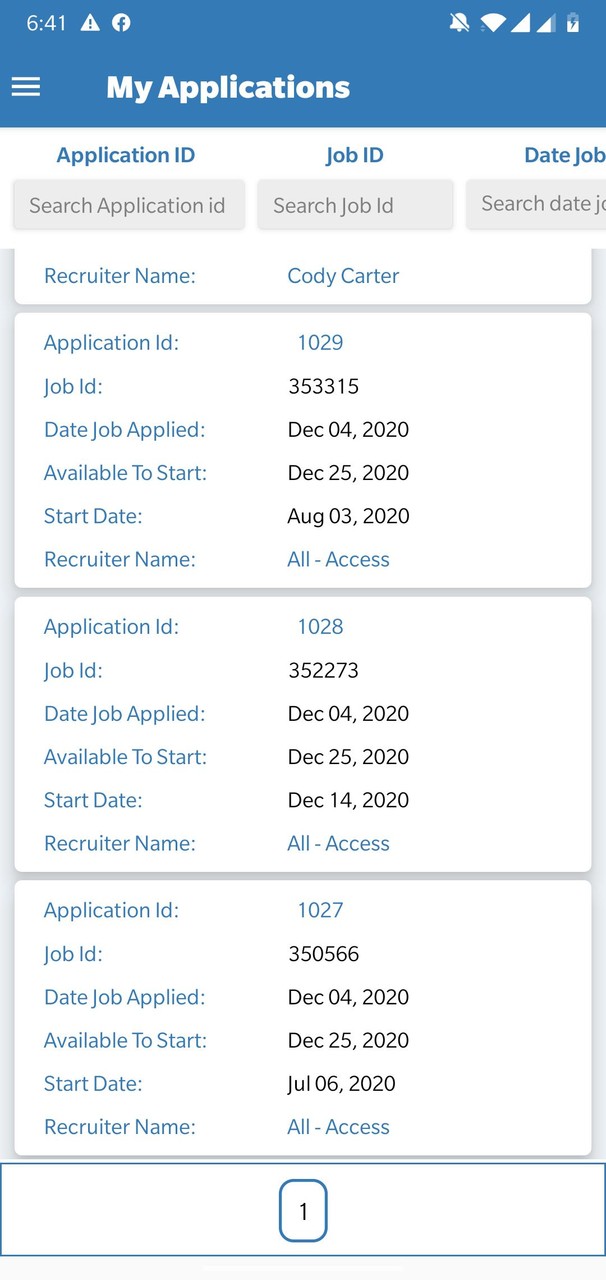Tap the Facebook icon in the status bar
This screenshot has width=606, height=1280.
pyautogui.click(x=121, y=22)
